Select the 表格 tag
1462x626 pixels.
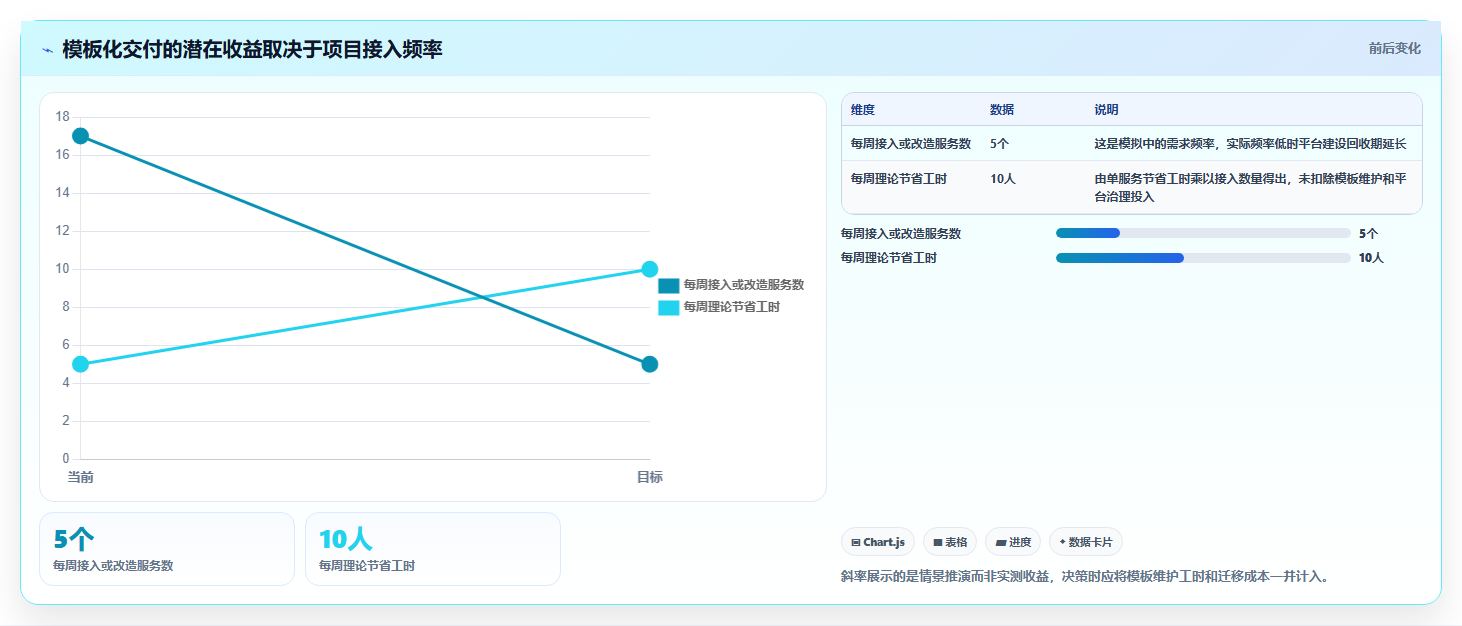[x=950, y=542]
